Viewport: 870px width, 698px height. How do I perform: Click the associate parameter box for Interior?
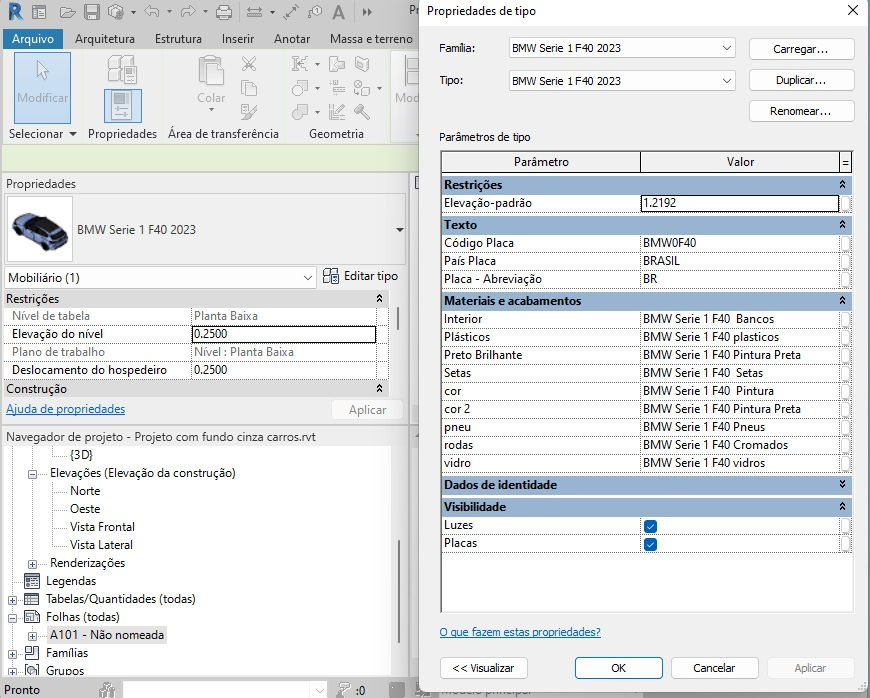(845, 319)
